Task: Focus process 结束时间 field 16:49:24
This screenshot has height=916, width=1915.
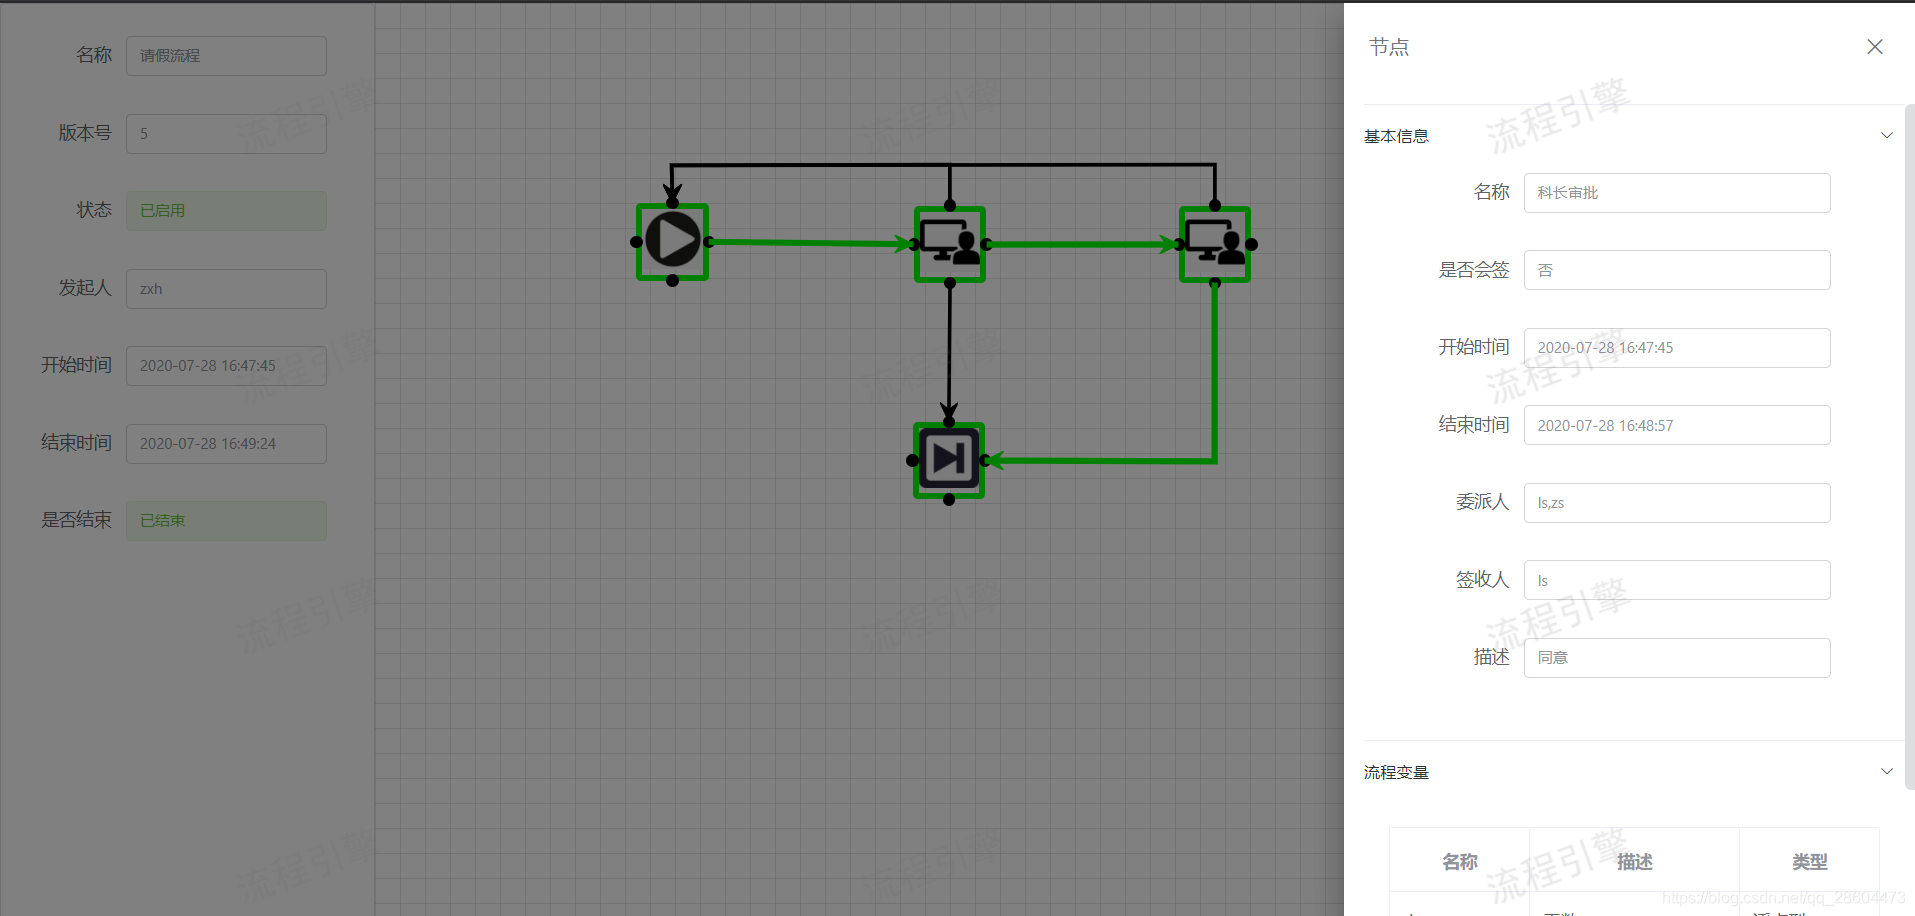Action: 226,443
